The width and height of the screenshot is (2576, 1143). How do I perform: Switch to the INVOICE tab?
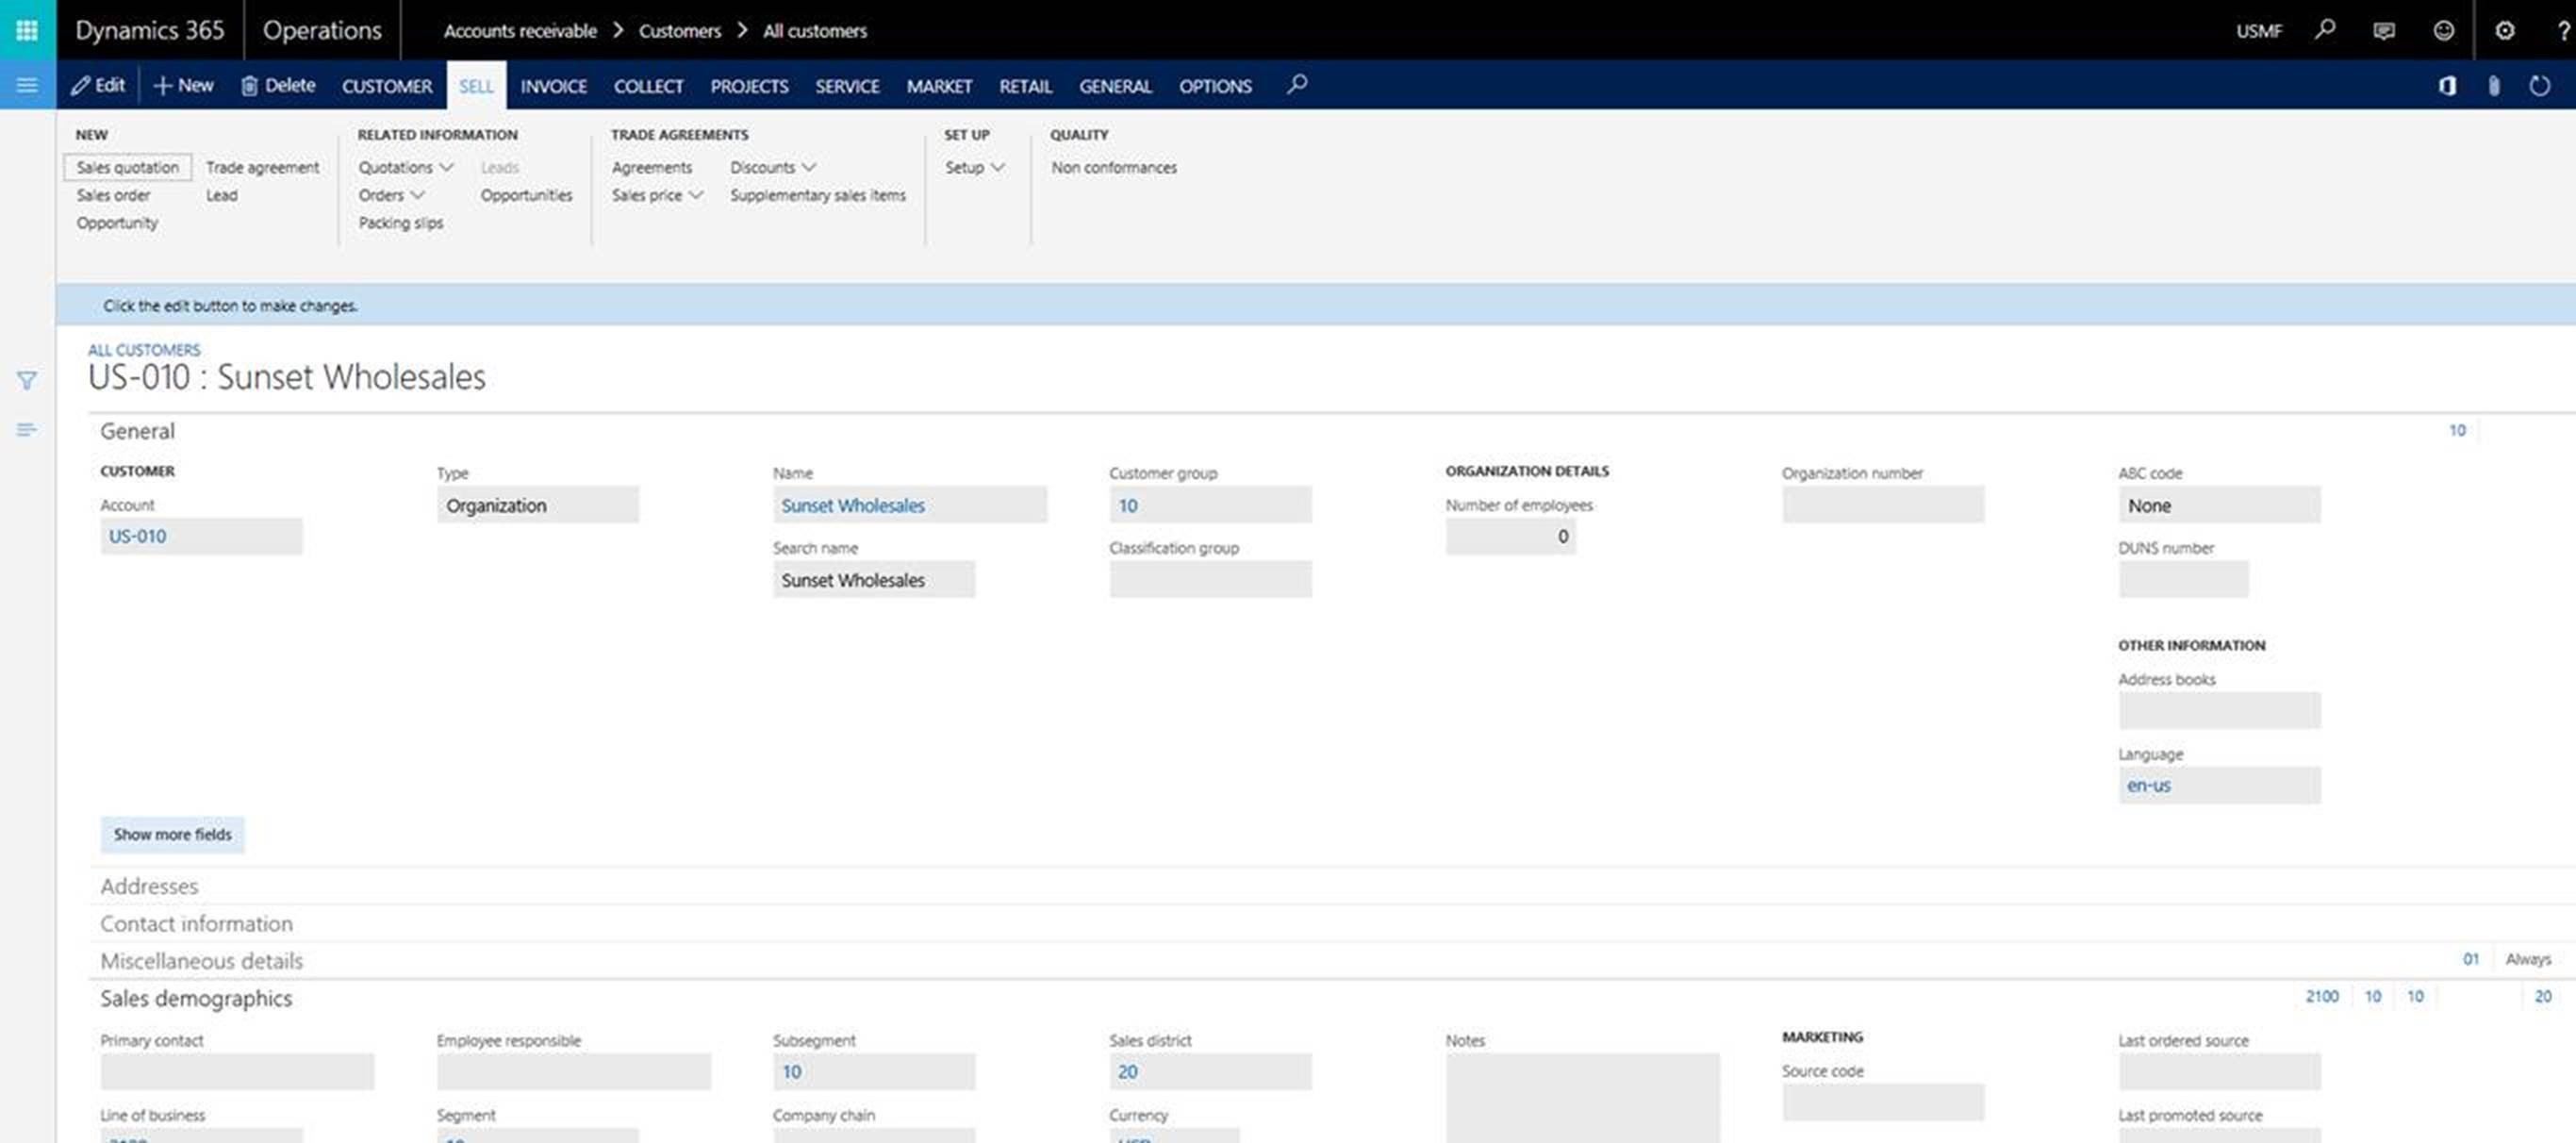click(553, 87)
